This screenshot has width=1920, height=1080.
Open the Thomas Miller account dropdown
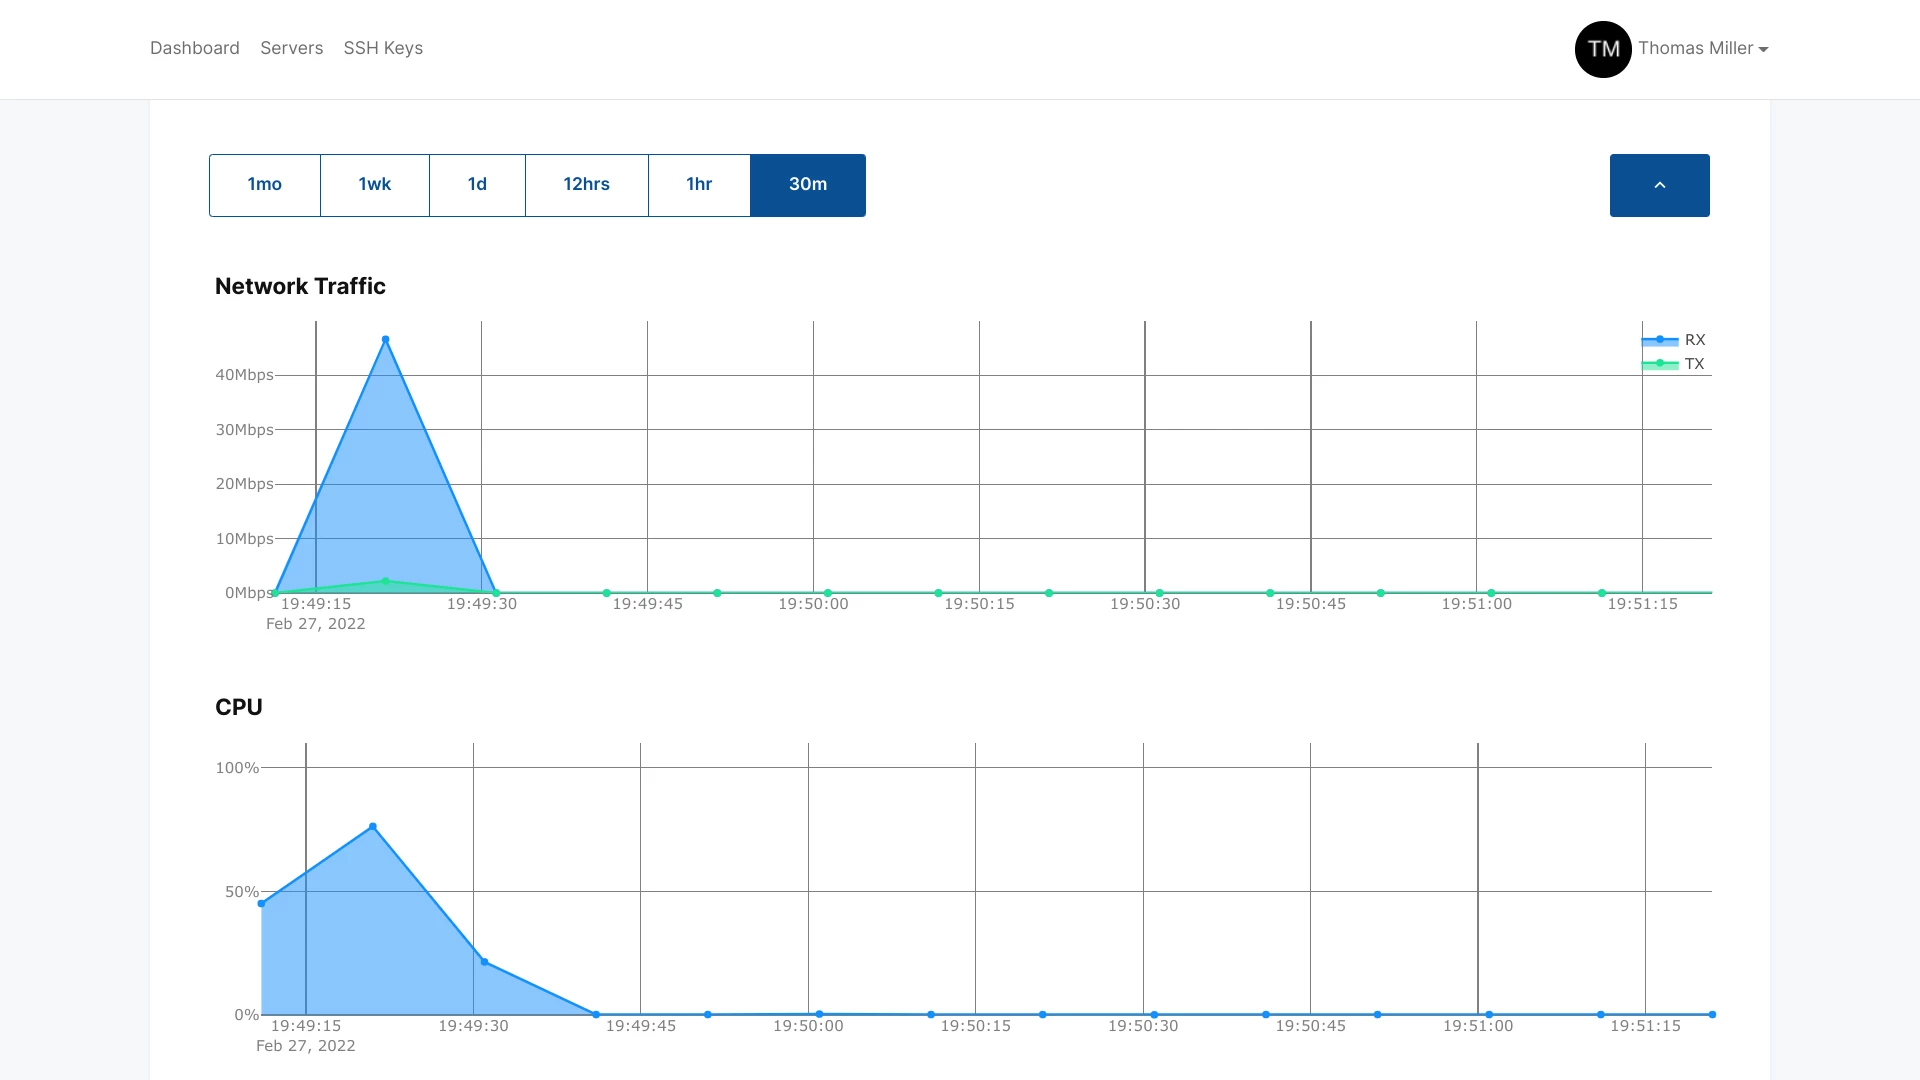[x=1703, y=49]
